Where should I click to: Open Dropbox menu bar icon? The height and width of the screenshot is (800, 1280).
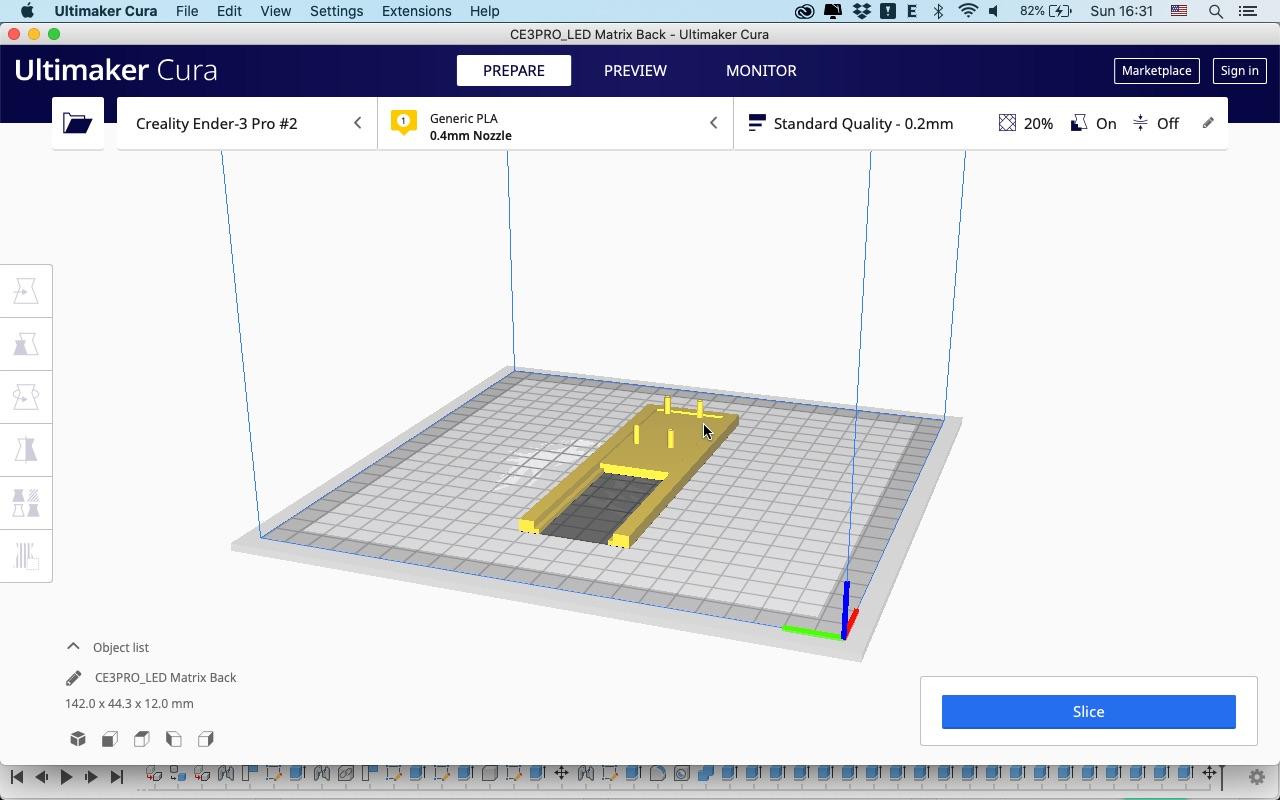click(x=861, y=11)
